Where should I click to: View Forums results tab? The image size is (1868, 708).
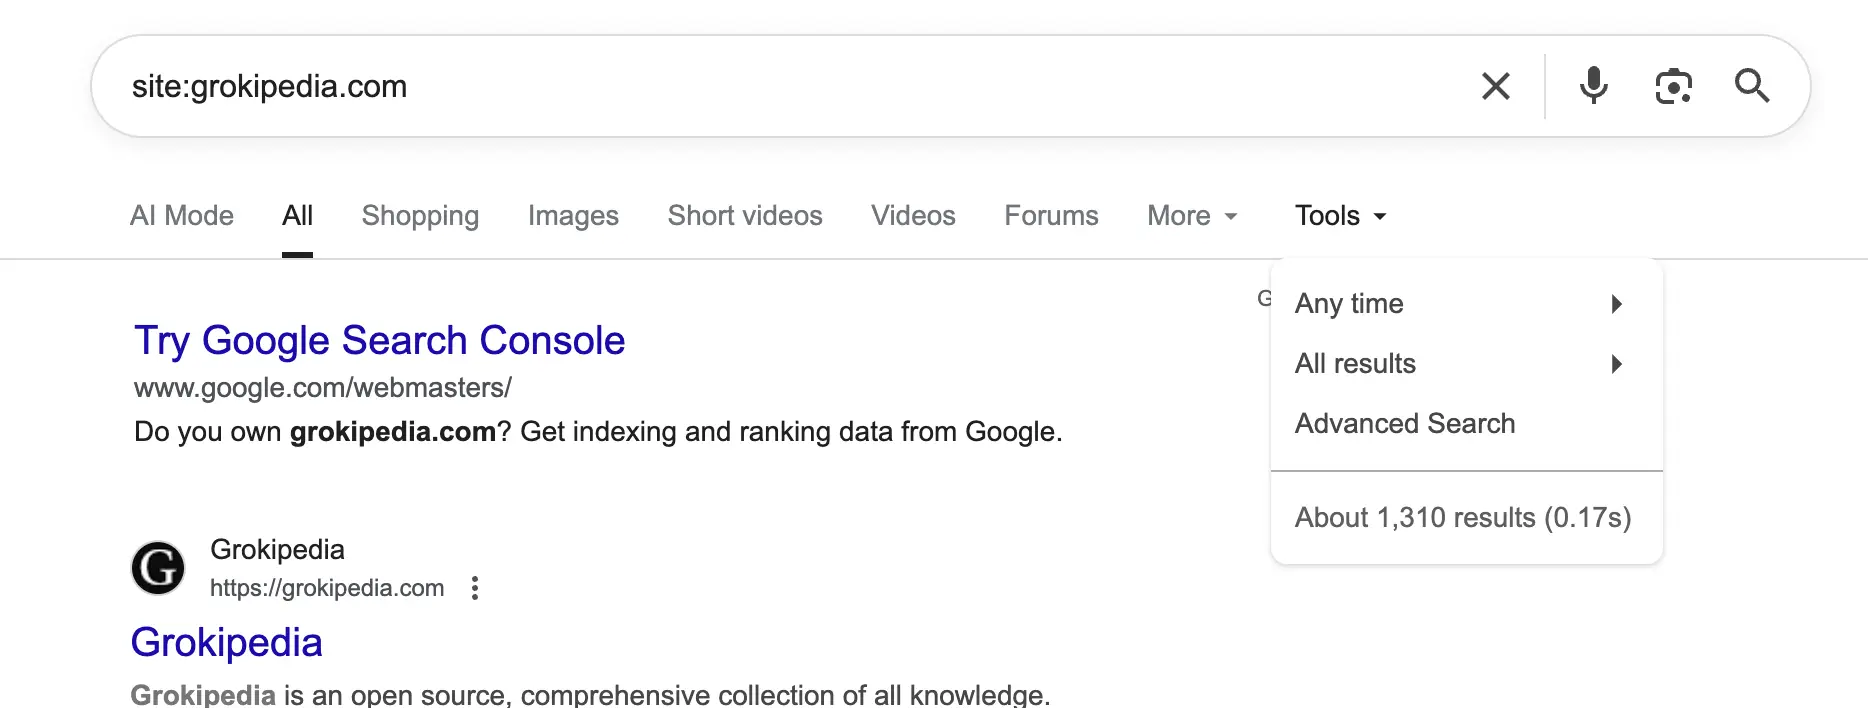pos(1051,216)
